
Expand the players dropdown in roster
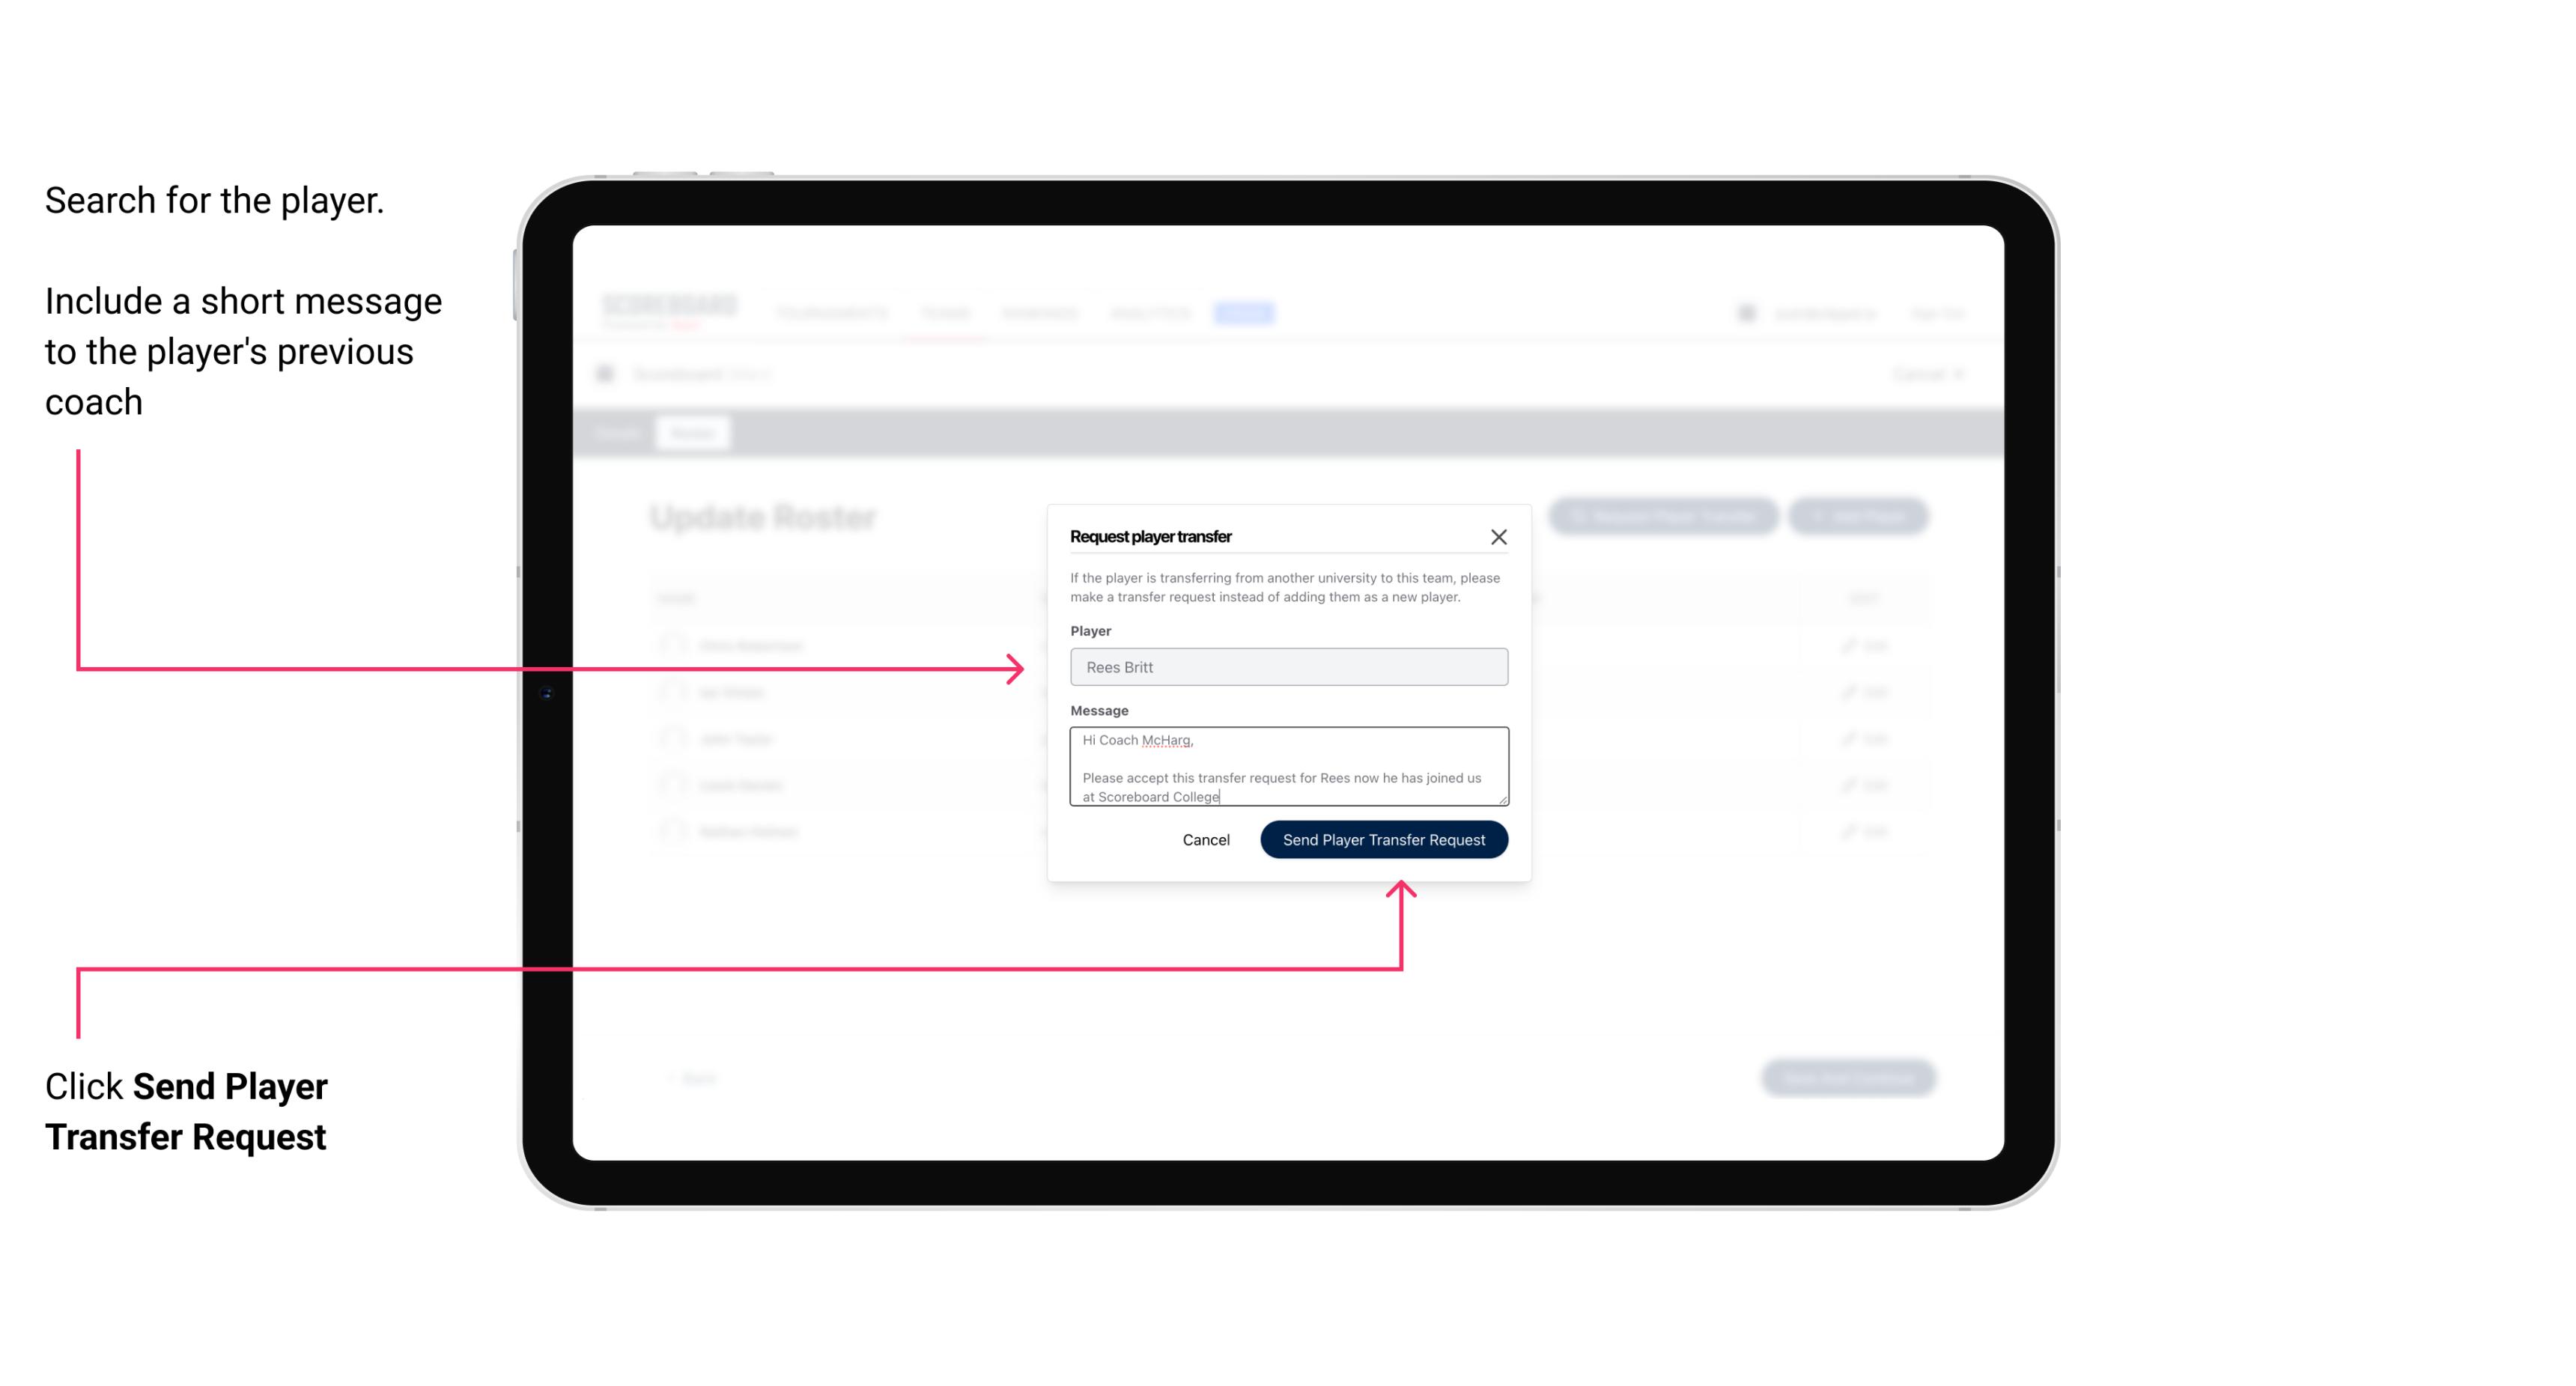pos(1287,667)
